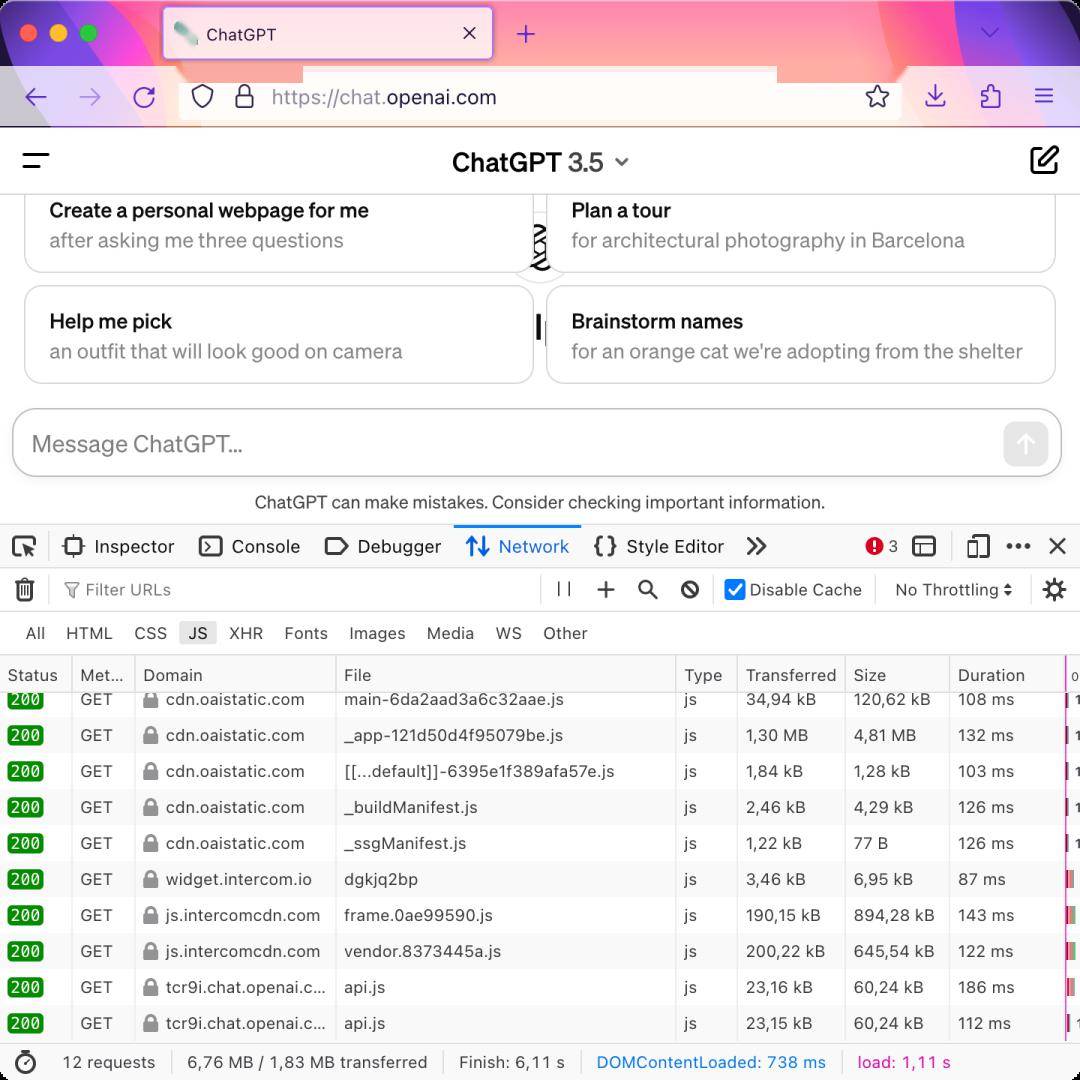Open the No Throttling dropdown
1080x1080 pixels.
pyautogui.click(x=950, y=589)
